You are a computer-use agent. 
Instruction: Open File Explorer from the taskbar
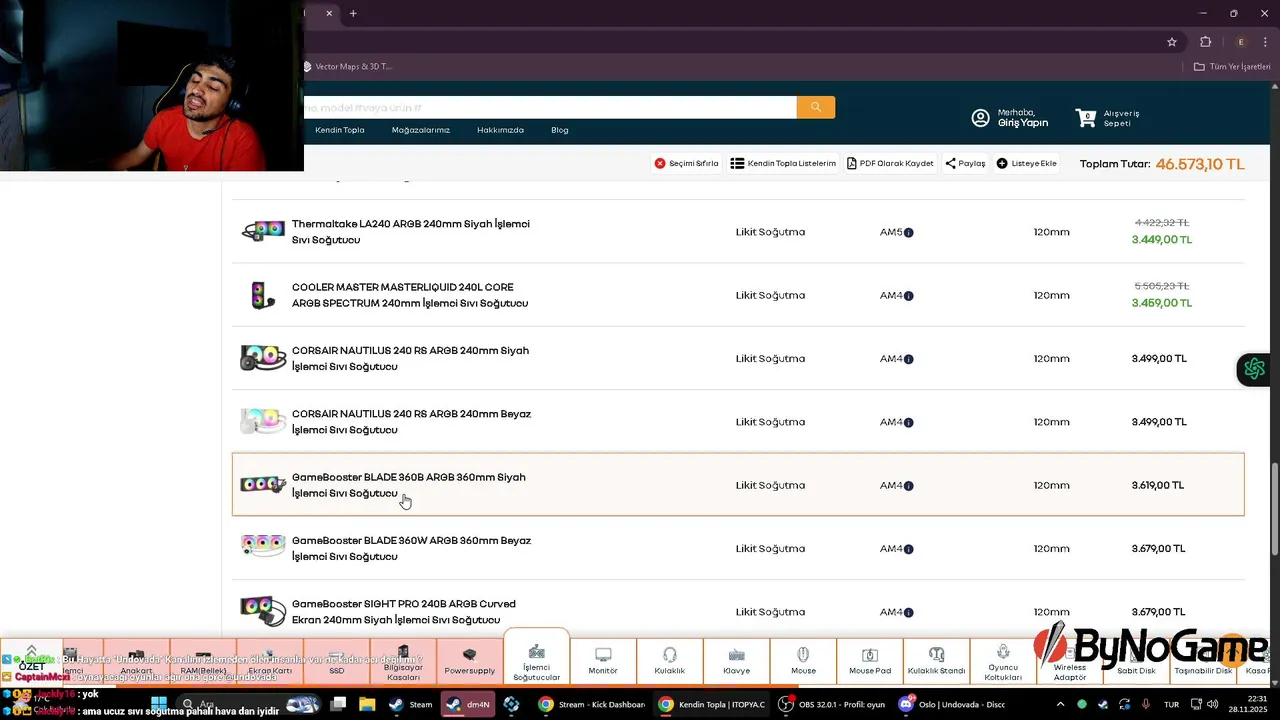click(367, 704)
